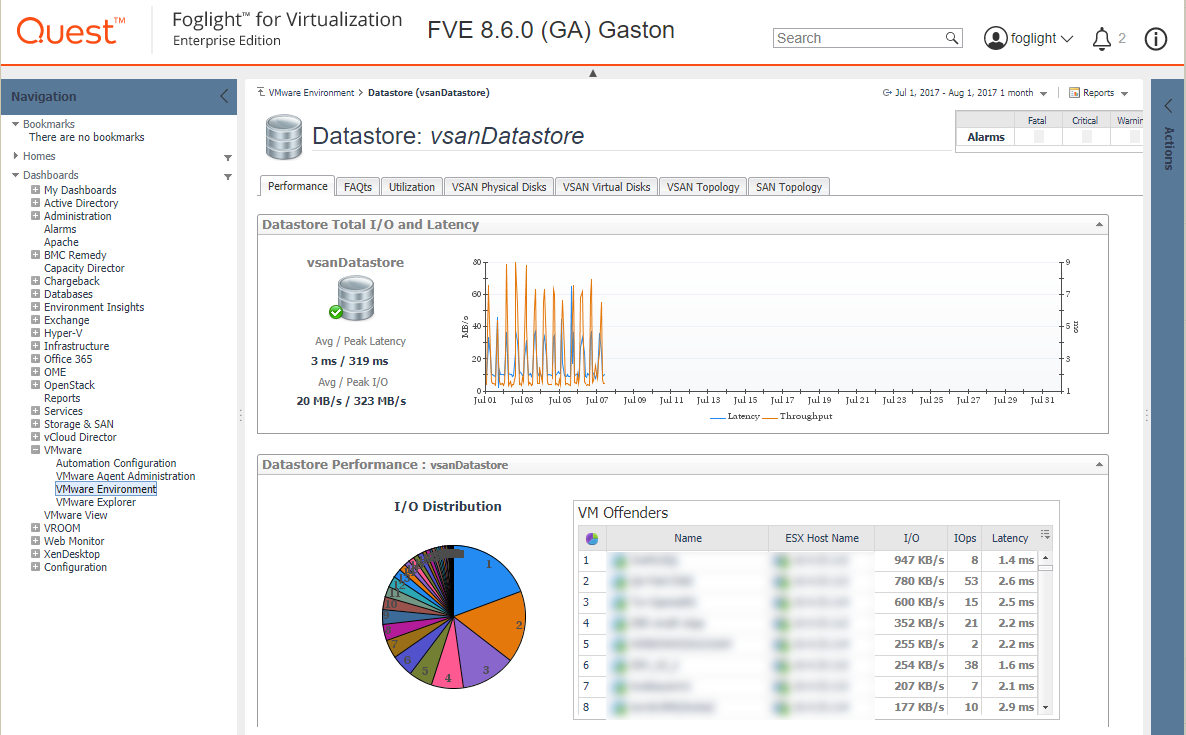
Task: Sort VM Offenders by Name column
Action: (x=688, y=538)
